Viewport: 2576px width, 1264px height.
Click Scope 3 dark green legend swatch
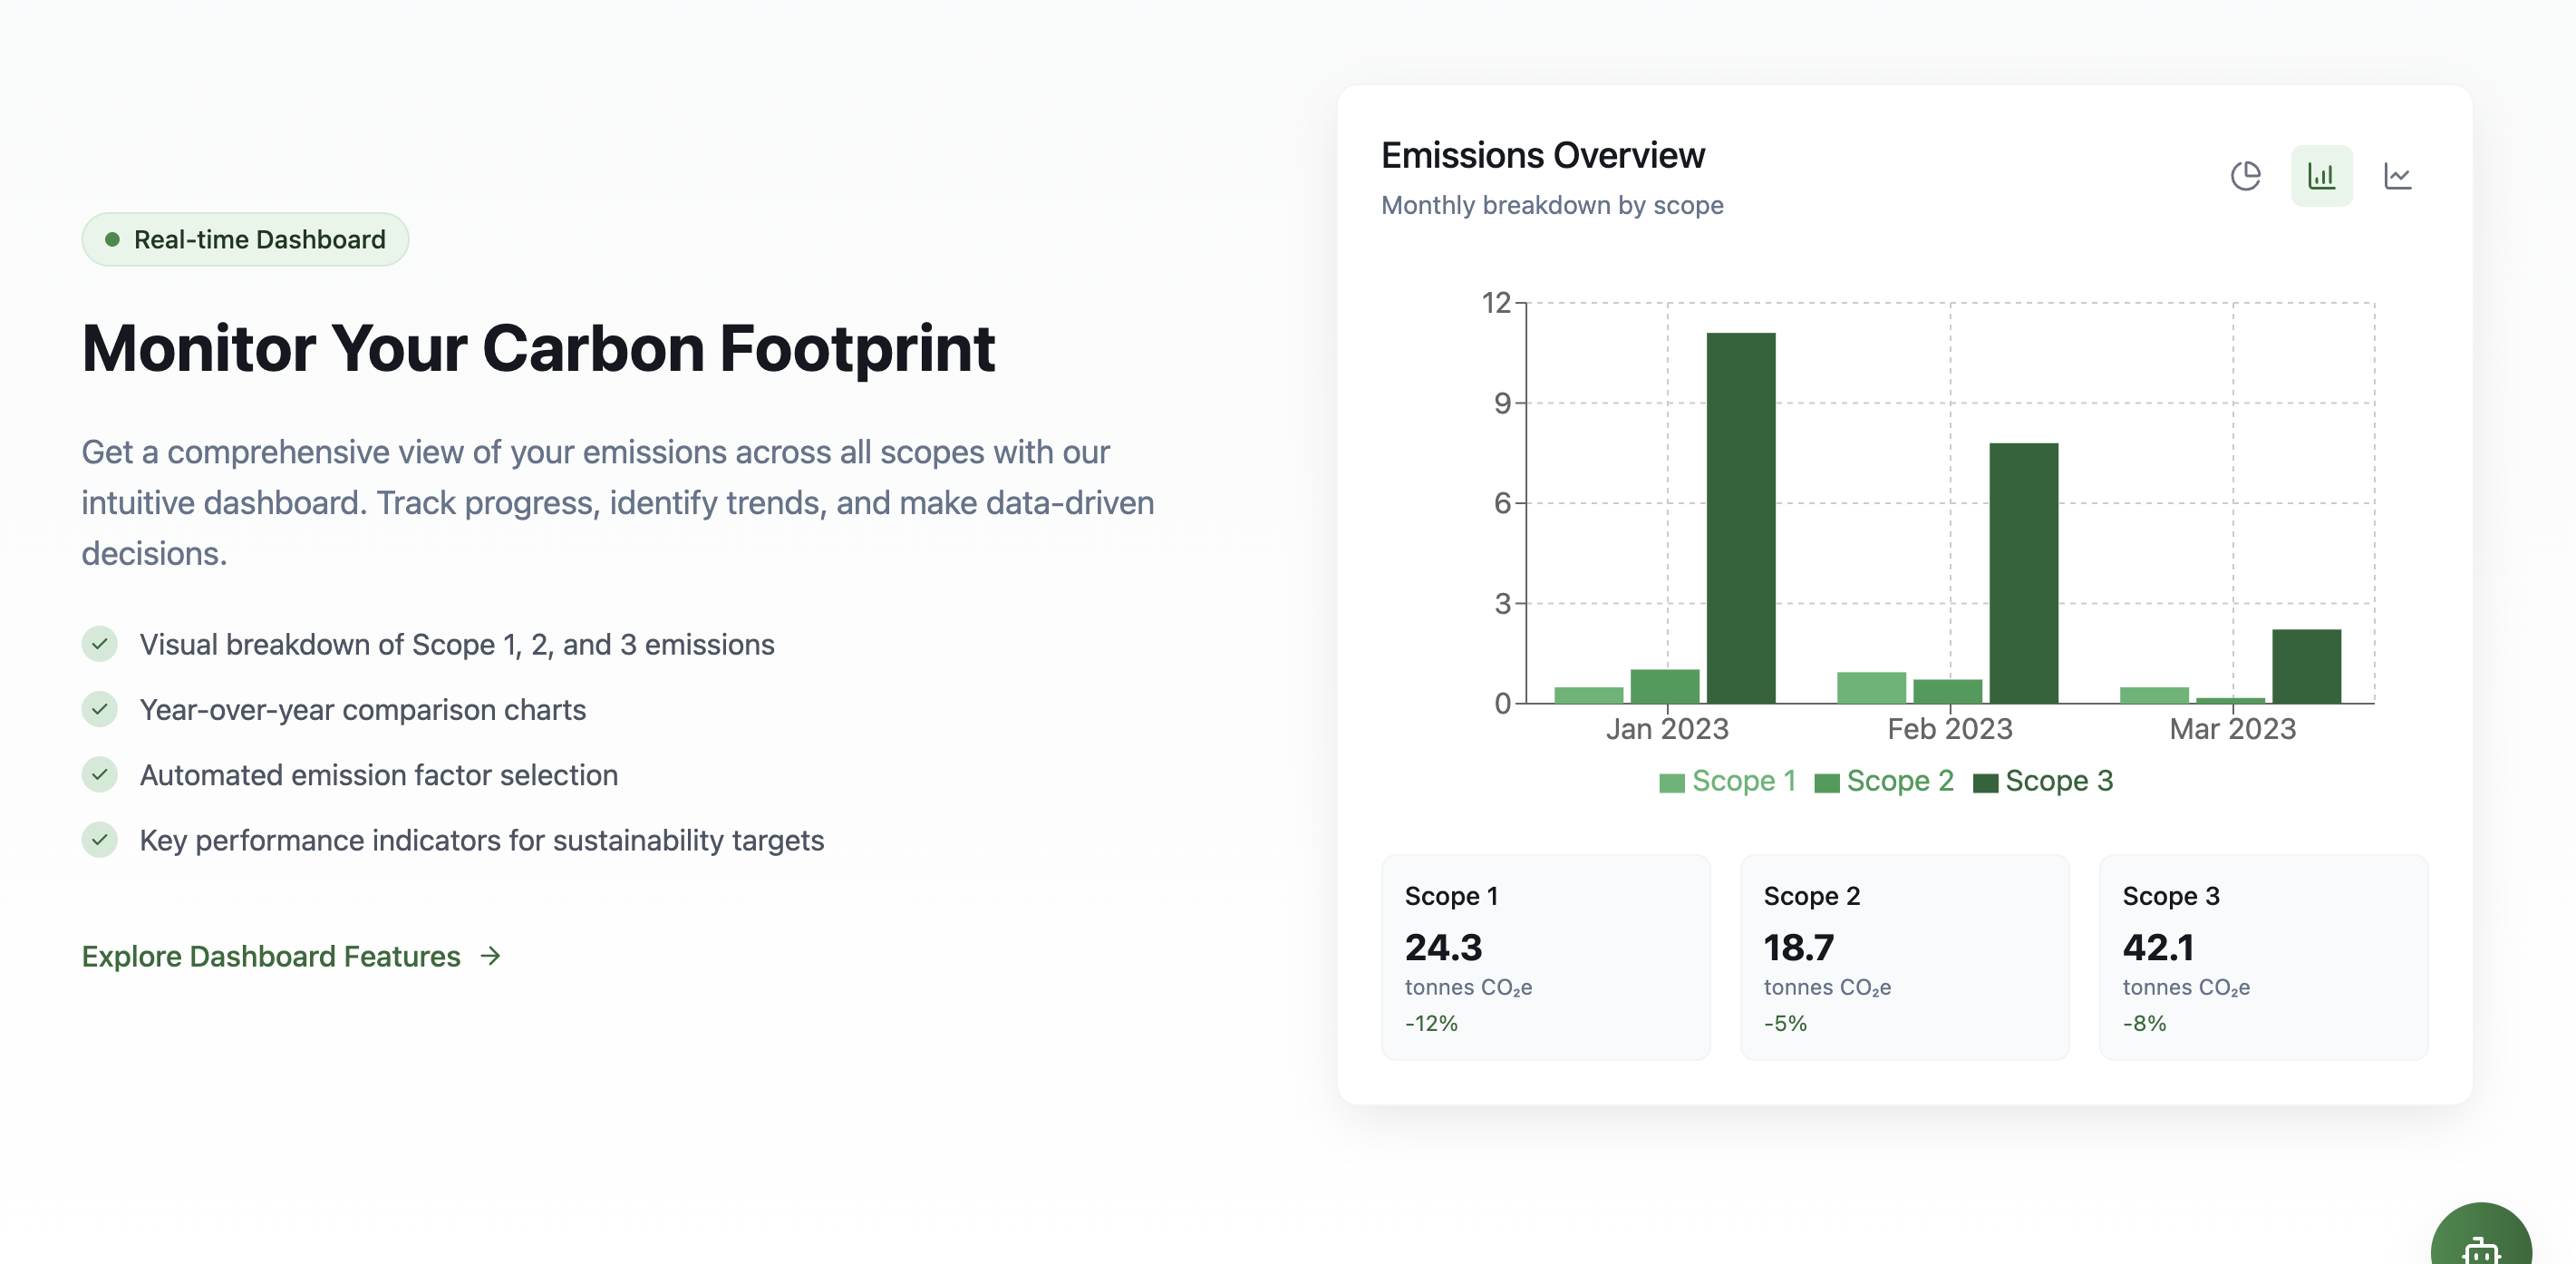(1985, 783)
